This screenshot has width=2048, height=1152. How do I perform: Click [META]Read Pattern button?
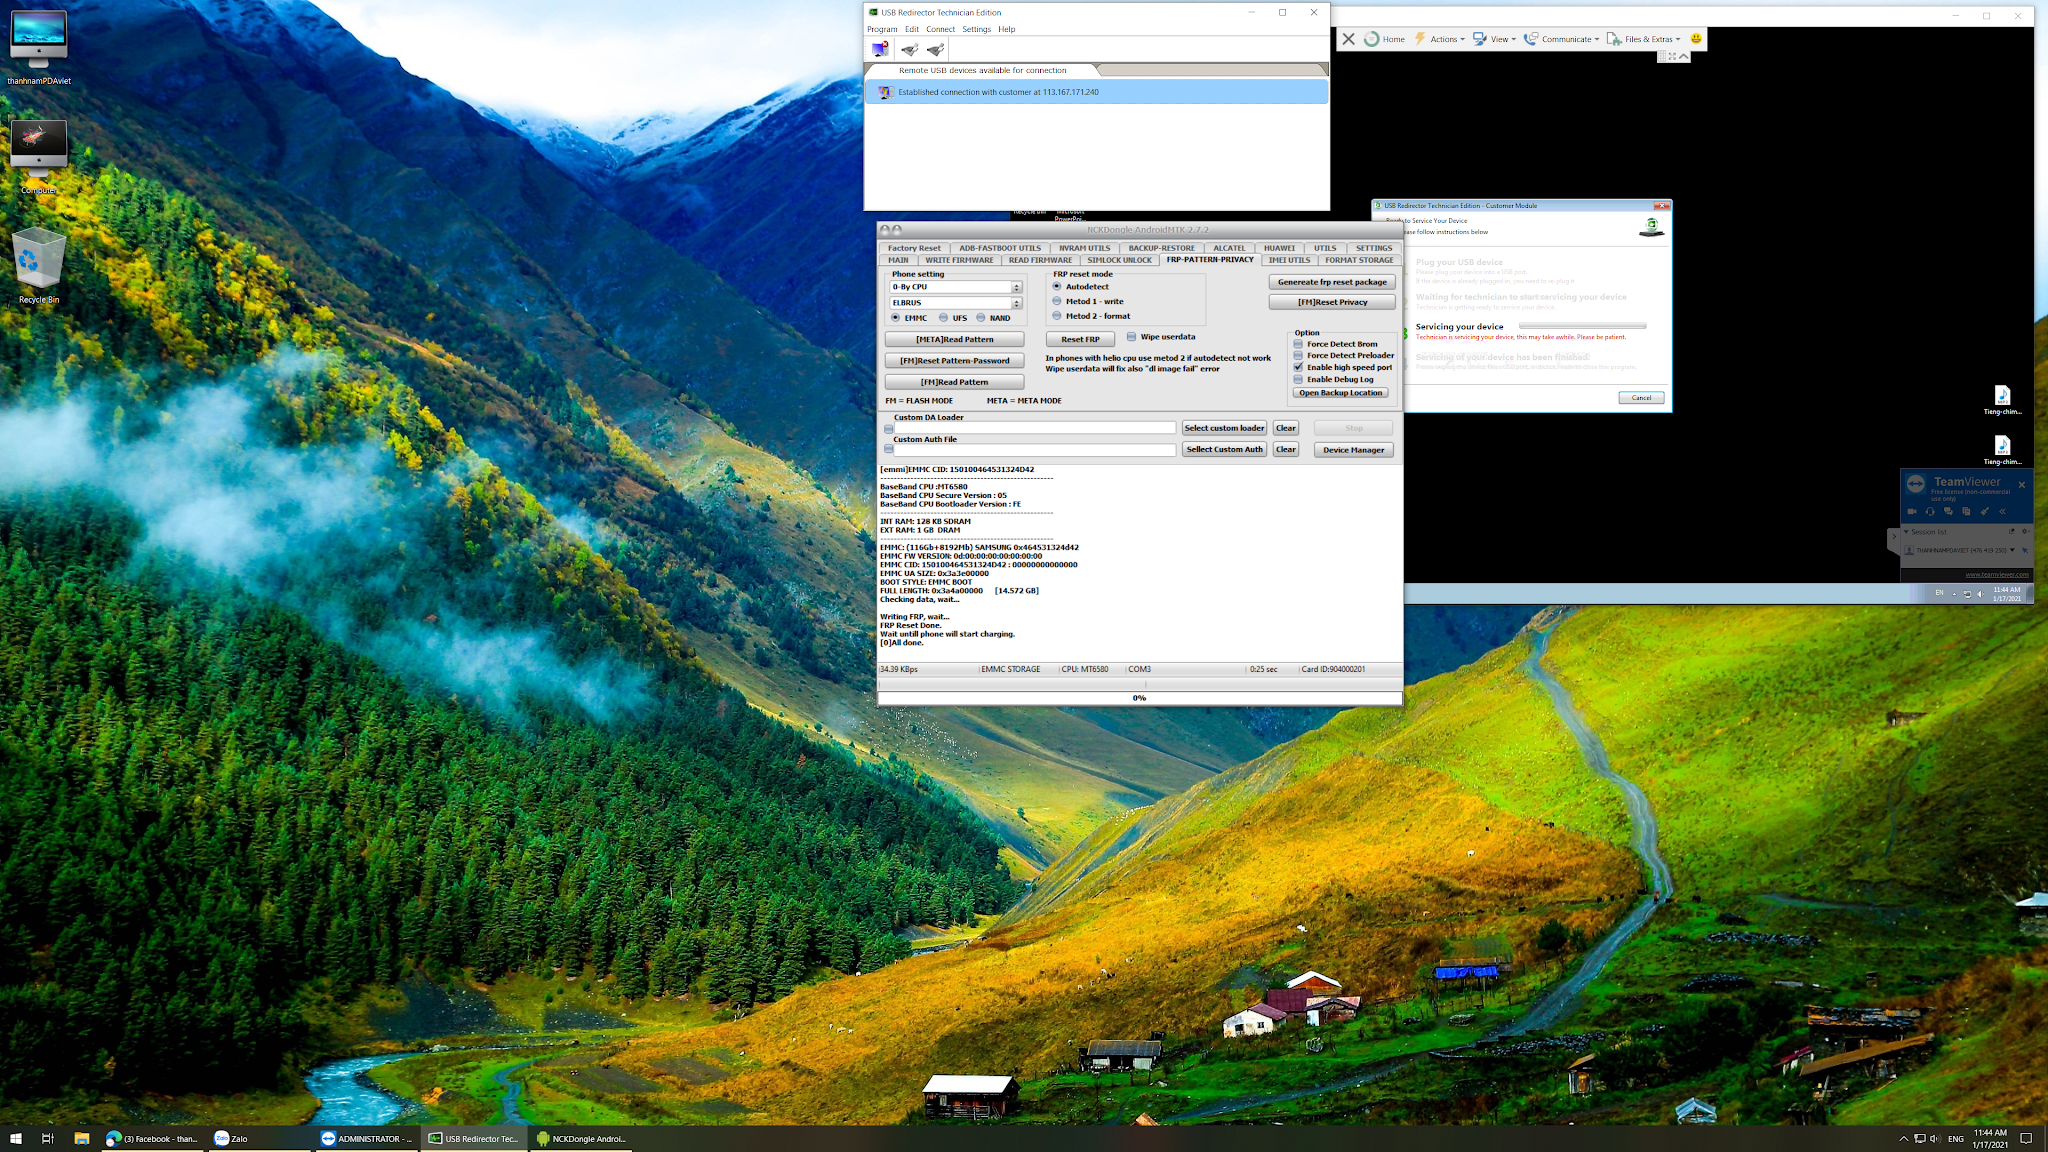954,339
